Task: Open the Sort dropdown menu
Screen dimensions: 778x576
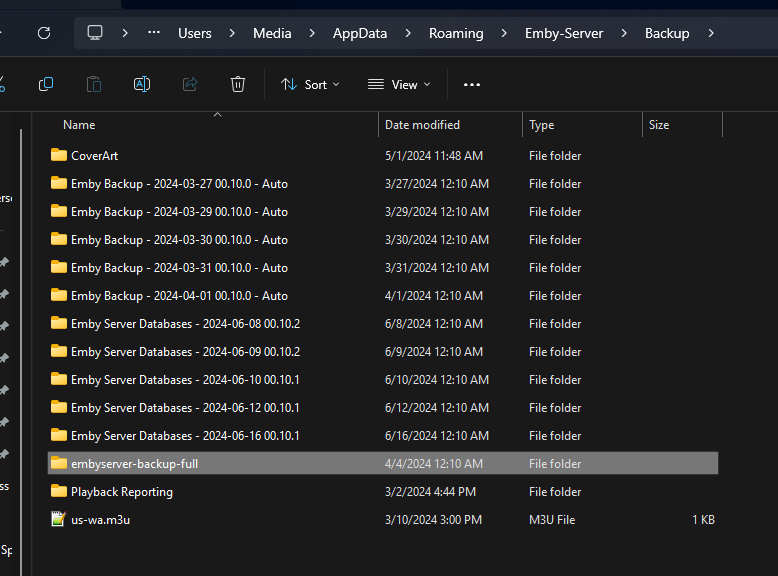Action: 310,85
